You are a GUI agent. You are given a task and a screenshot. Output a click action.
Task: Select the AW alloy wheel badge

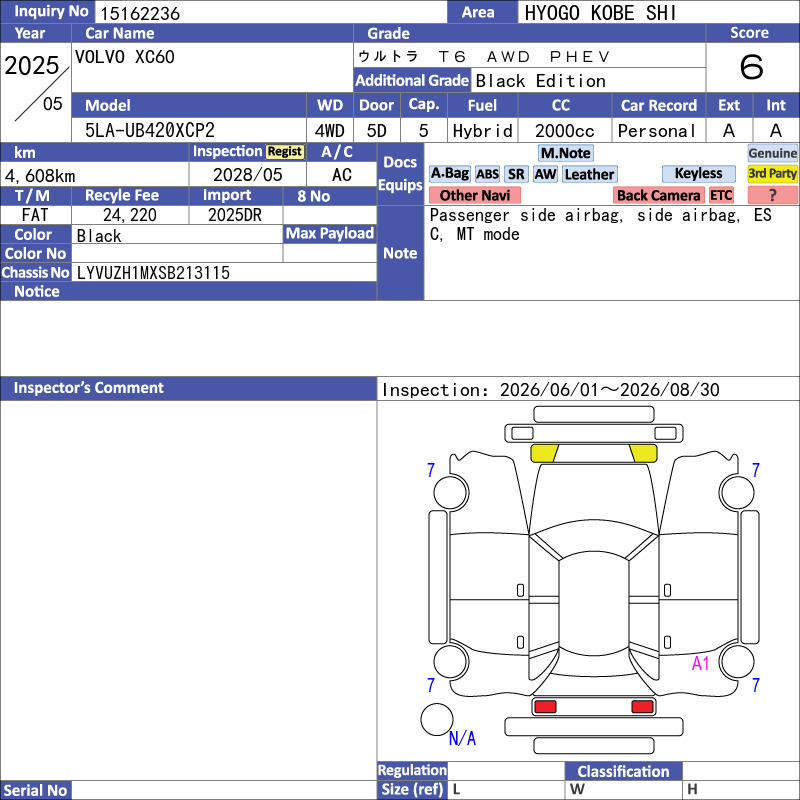coord(545,174)
